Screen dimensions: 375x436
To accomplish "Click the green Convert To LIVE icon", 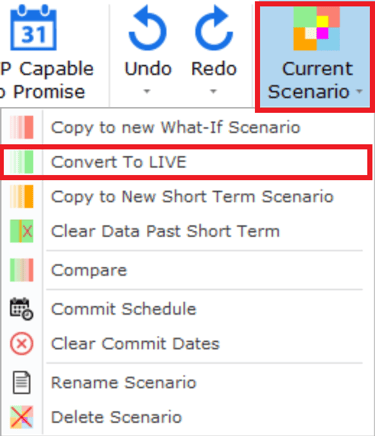I will [22, 162].
